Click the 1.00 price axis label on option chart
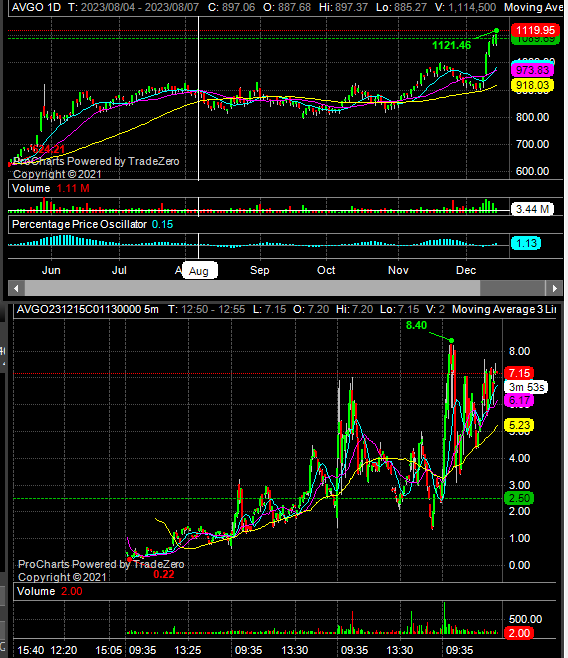This screenshot has height=658, width=568. pos(519,538)
